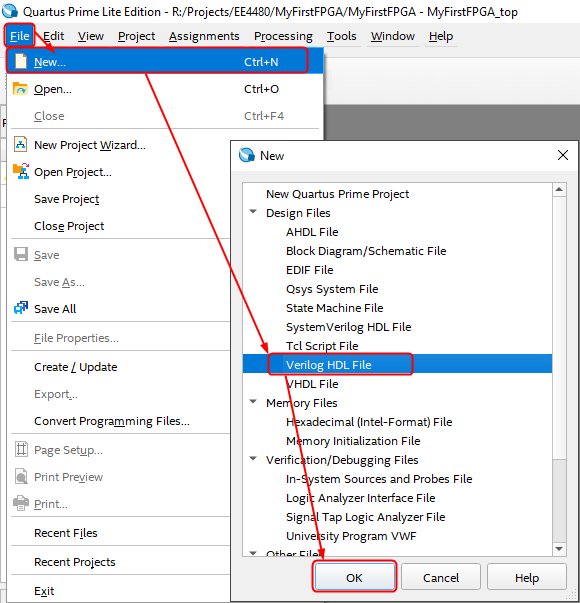
Task: Open the Window menu
Action: [x=393, y=36]
